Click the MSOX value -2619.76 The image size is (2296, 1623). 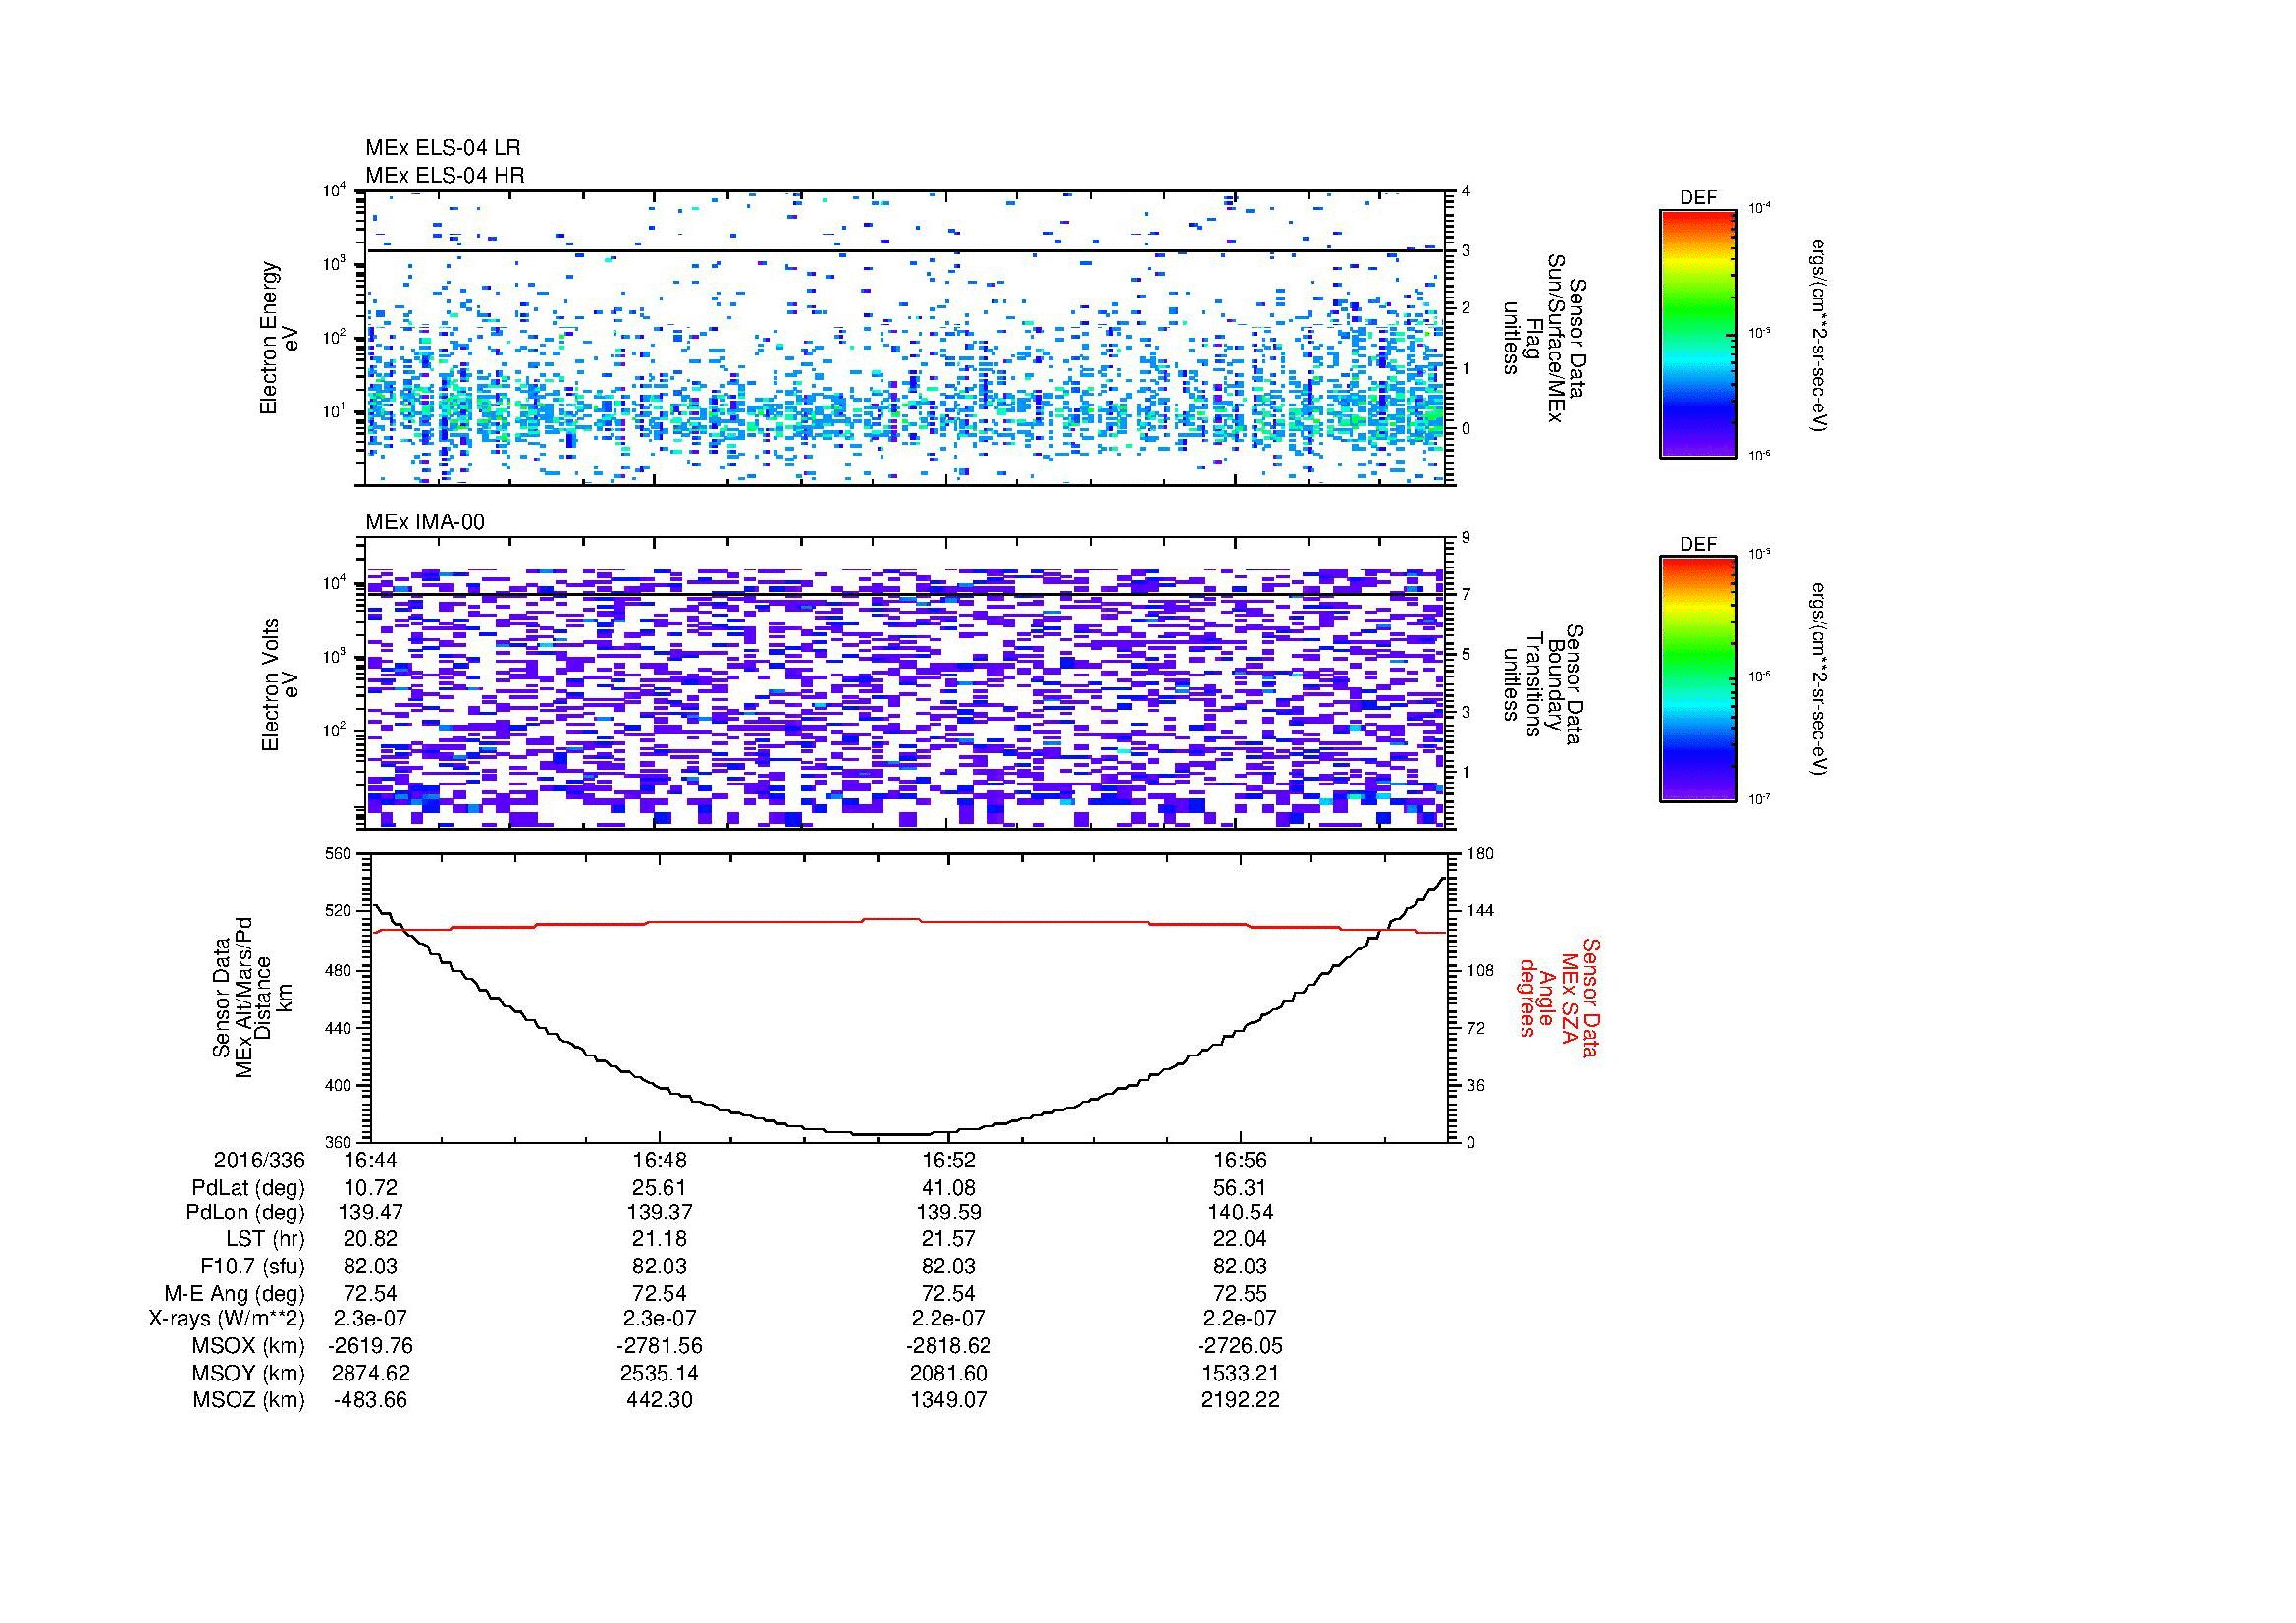[x=370, y=1346]
